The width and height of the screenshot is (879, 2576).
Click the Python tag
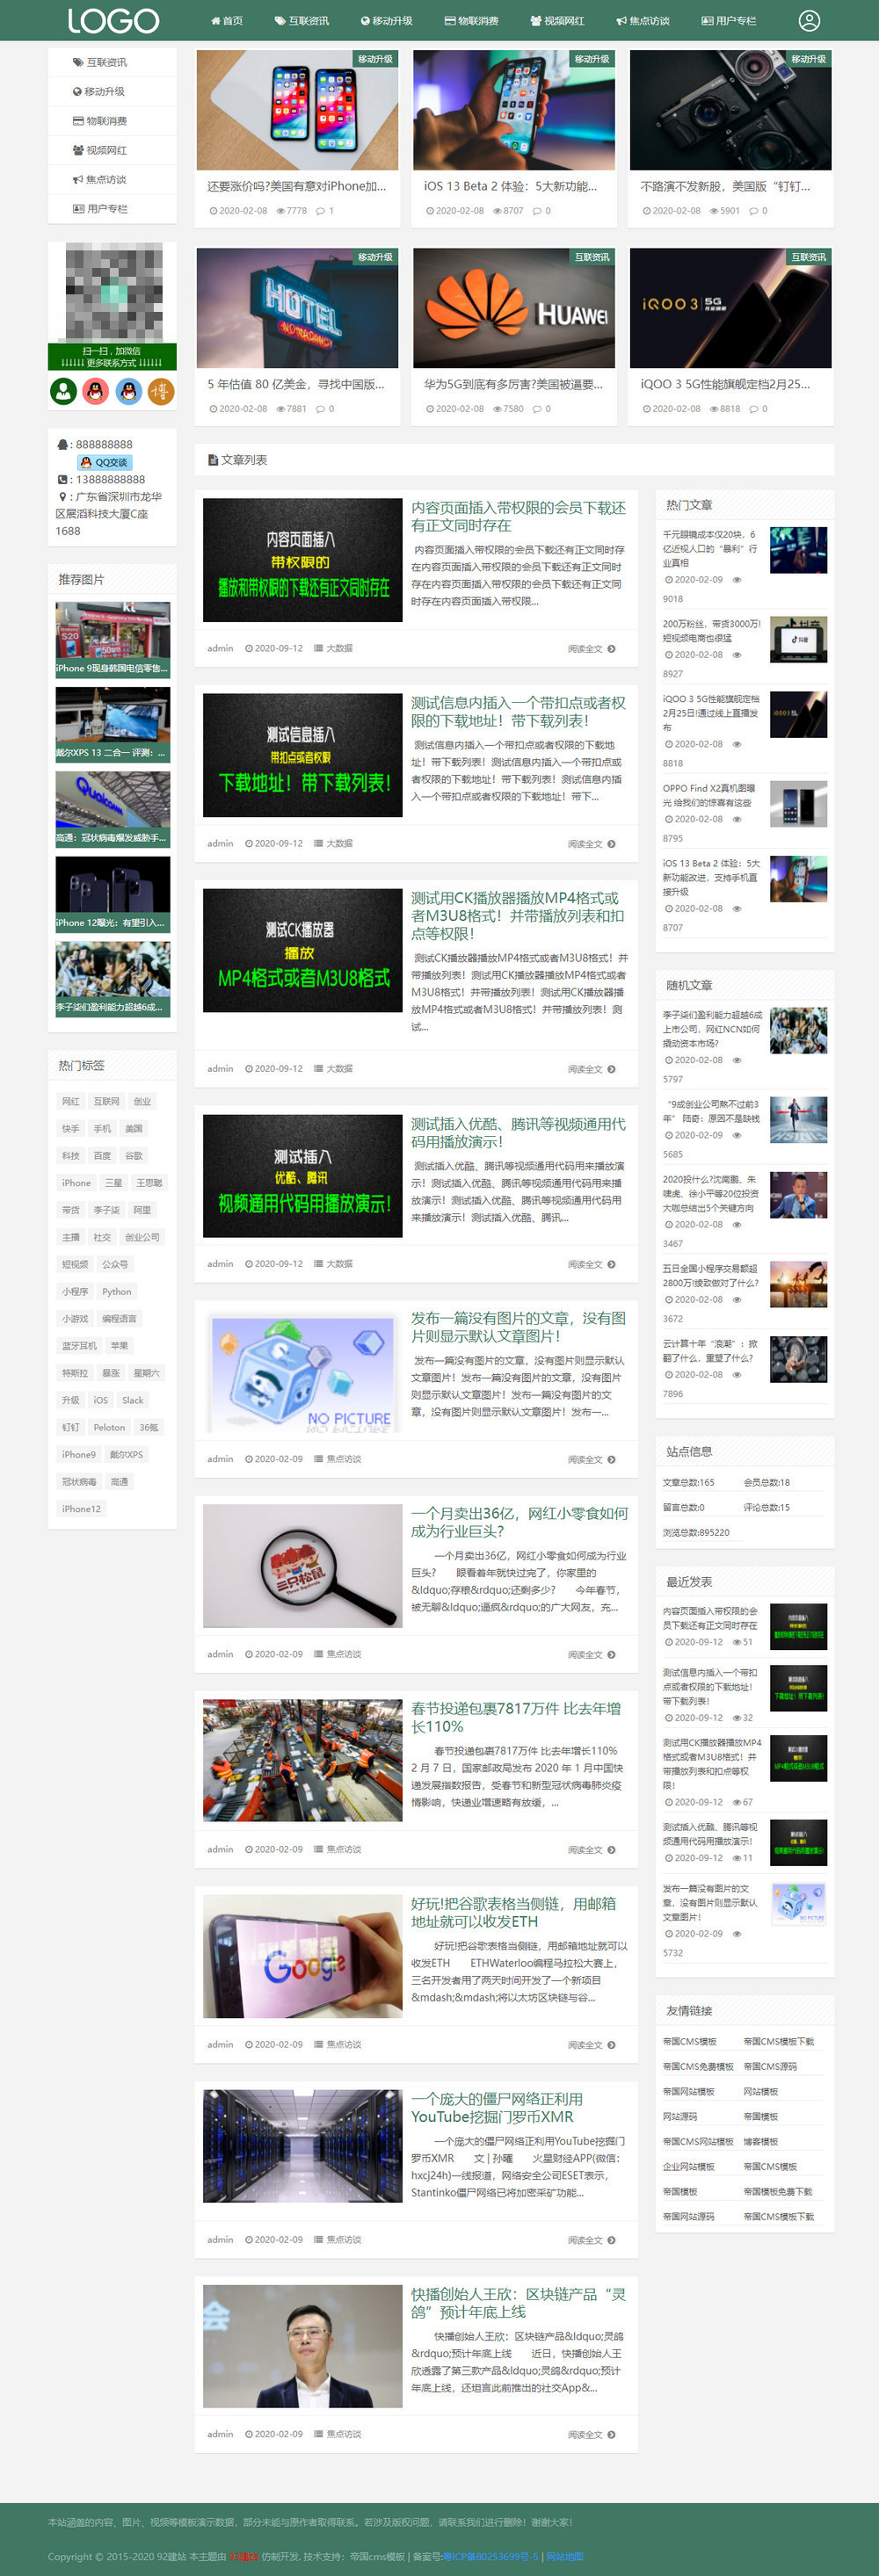(x=117, y=1291)
